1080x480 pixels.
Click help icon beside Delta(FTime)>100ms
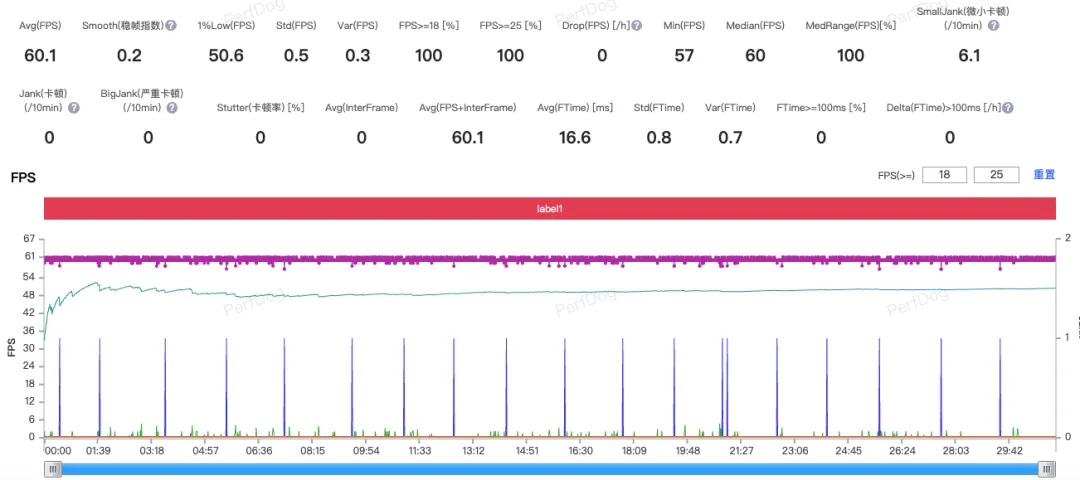tap(1008, 108)
